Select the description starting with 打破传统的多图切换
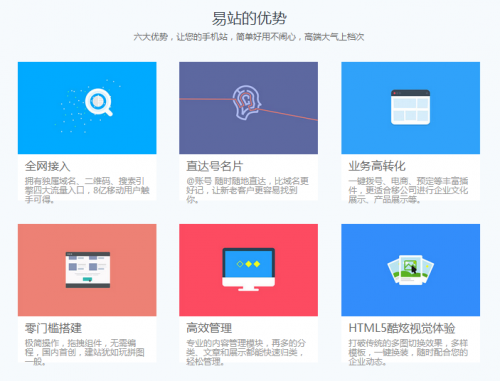The height and width of the screenshot is (381, 500). click(408, 352)
